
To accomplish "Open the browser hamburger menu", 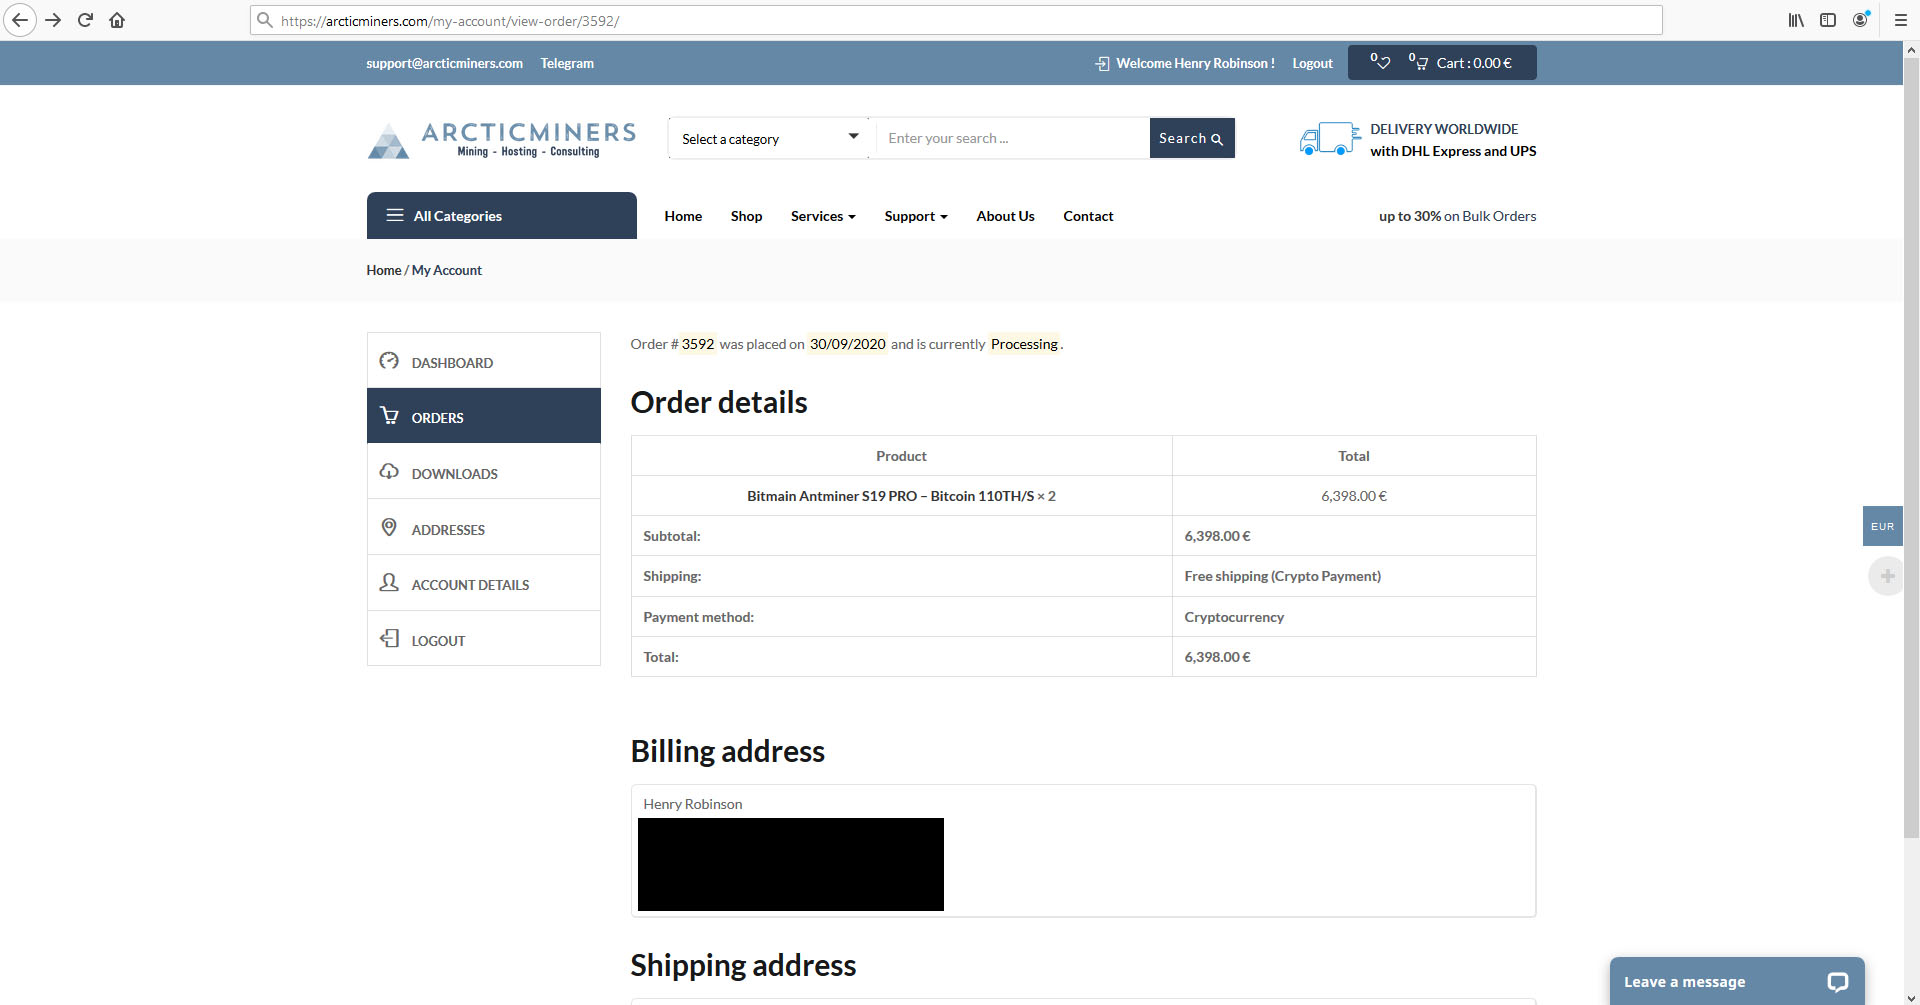I will tap(1901, 20).
